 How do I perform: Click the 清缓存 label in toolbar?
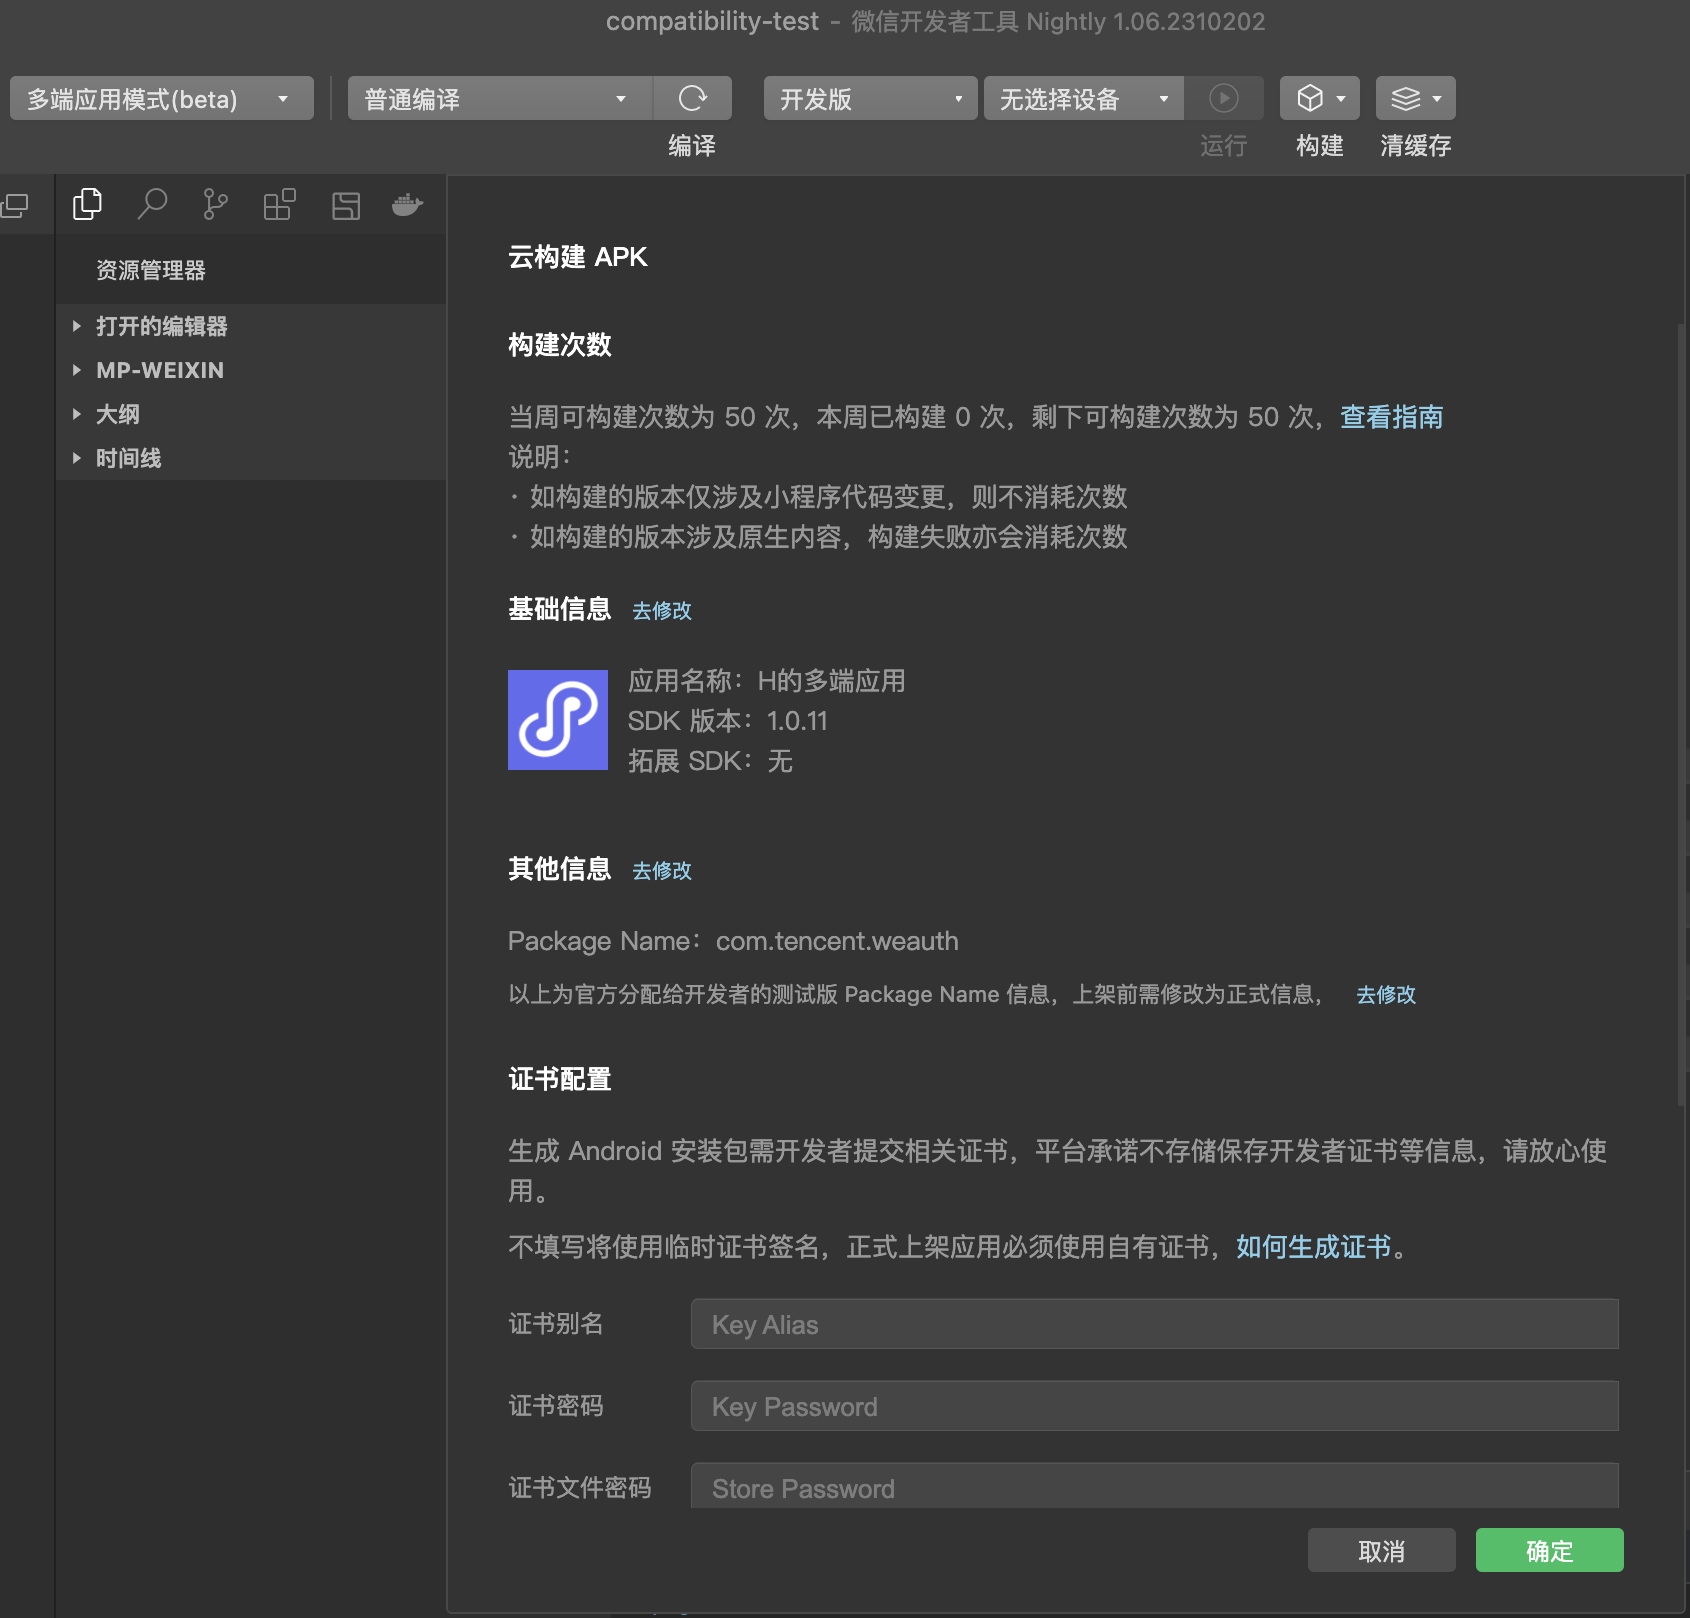pyautogui.click(x=1416, y=146)
